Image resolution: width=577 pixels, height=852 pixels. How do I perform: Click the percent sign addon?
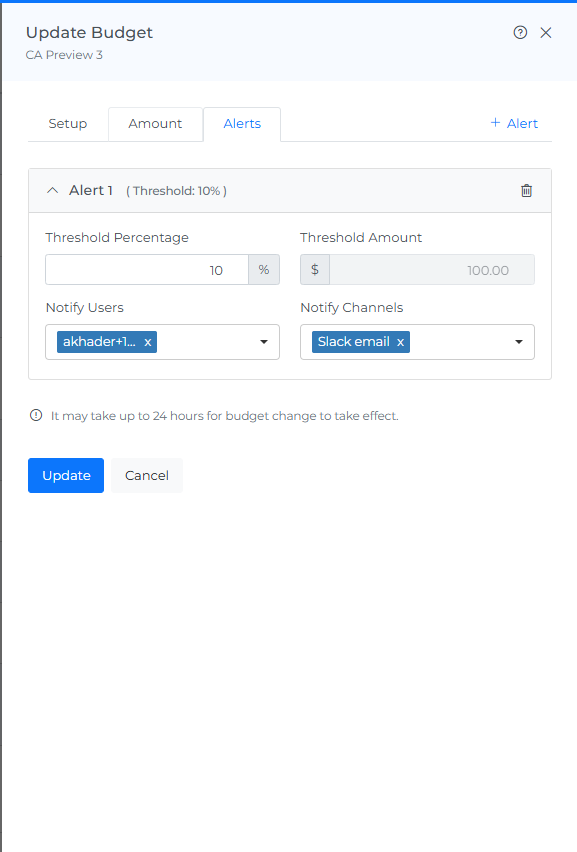pos(264,270)
